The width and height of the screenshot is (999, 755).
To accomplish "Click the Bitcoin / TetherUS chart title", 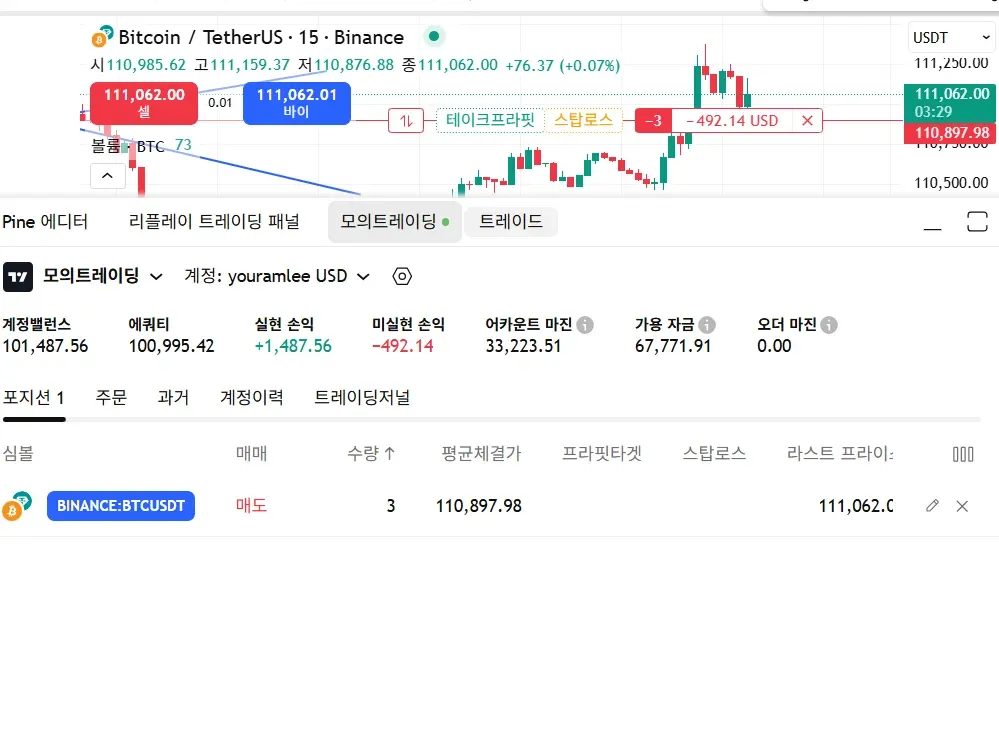I will (x=261, y=37).
